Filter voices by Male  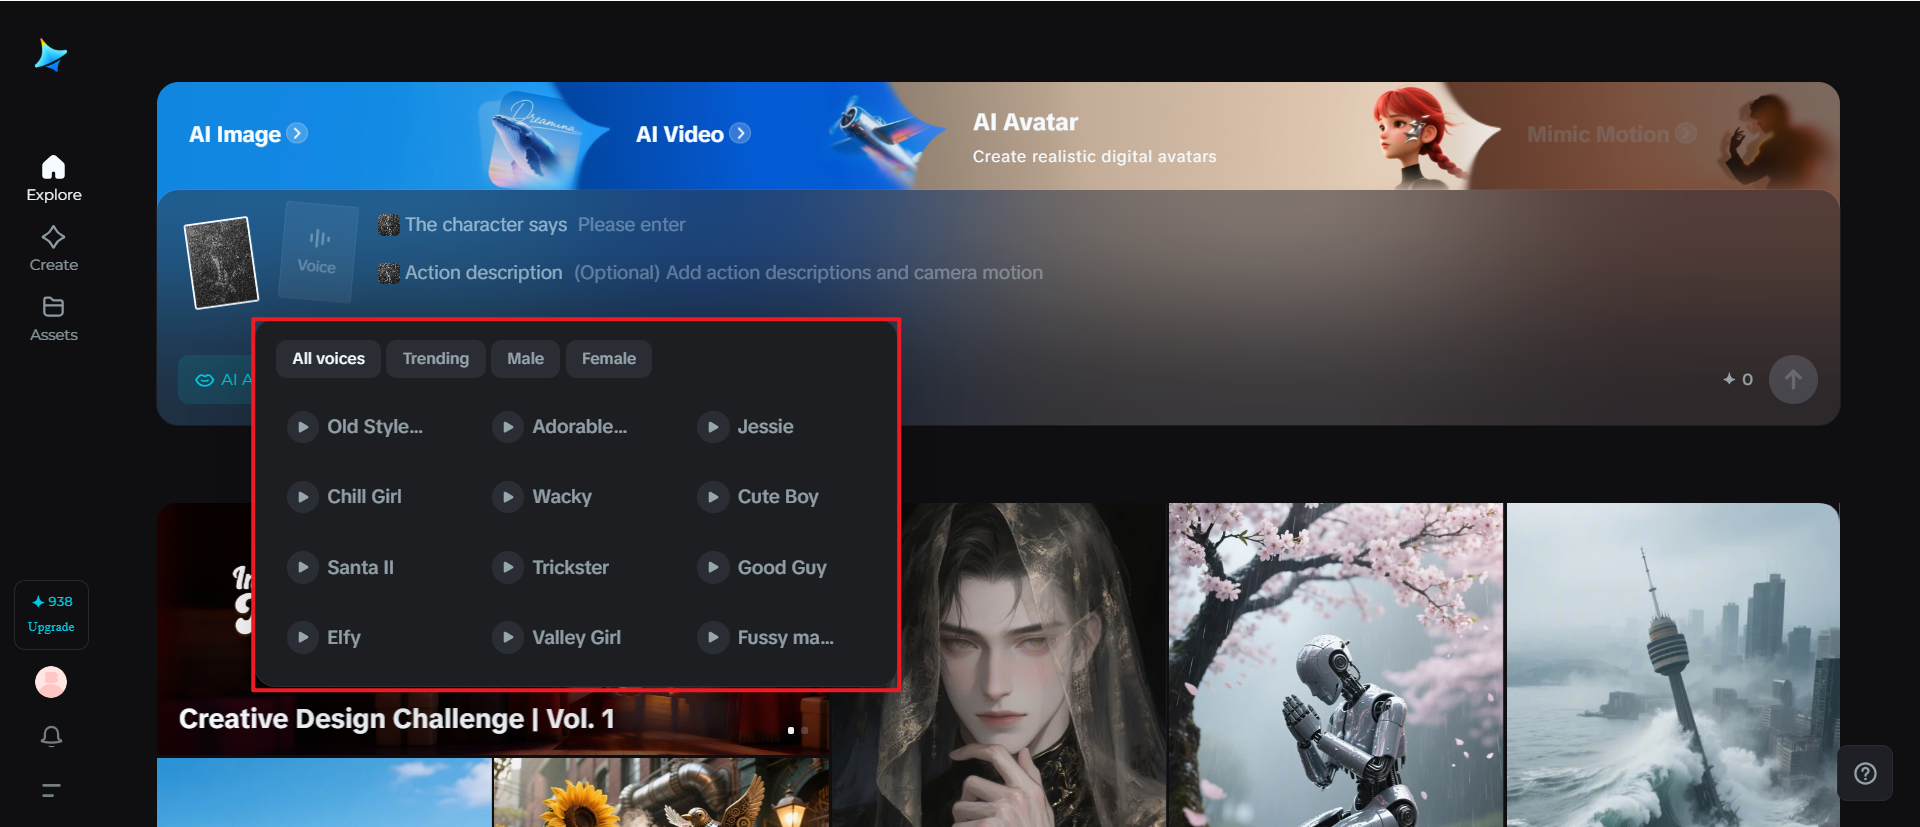point(526,359)
